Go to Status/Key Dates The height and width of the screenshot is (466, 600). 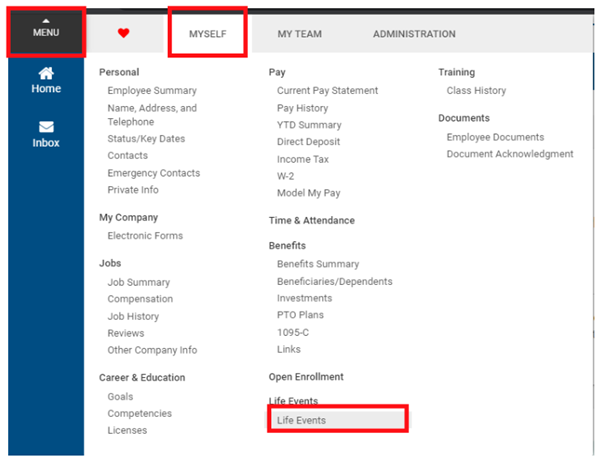click(x=146, y=138)
